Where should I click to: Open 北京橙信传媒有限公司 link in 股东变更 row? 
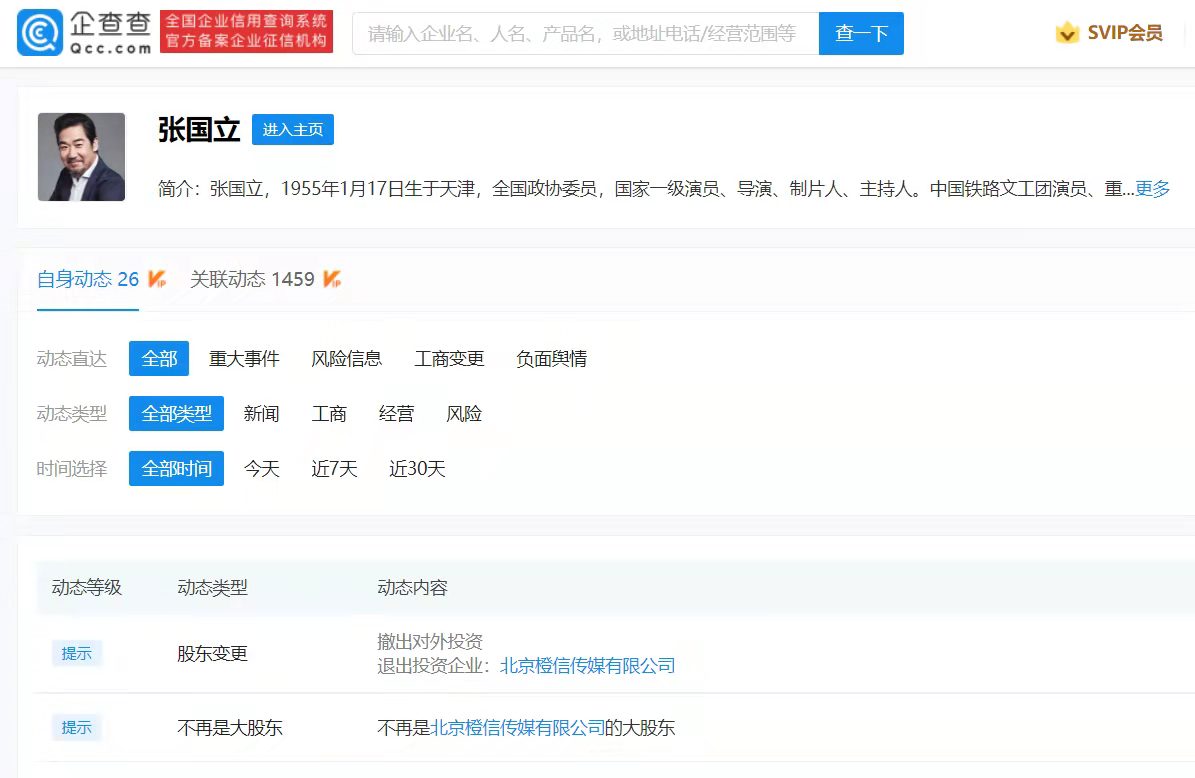(588, 666)
